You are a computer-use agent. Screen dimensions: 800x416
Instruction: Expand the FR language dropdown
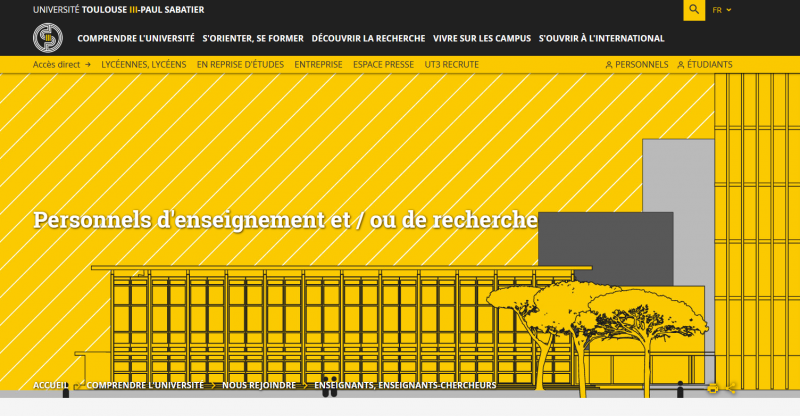pos(722,10)
